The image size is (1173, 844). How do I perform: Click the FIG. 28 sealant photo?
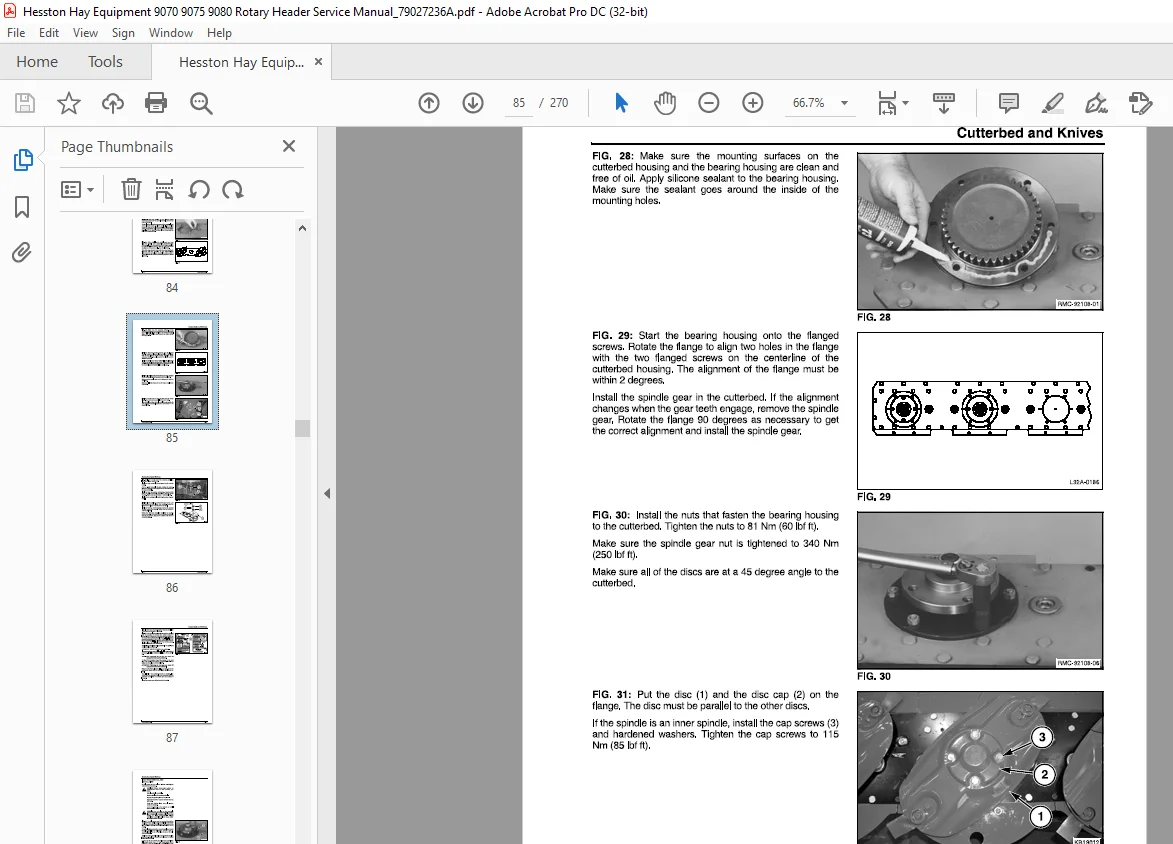979,231
